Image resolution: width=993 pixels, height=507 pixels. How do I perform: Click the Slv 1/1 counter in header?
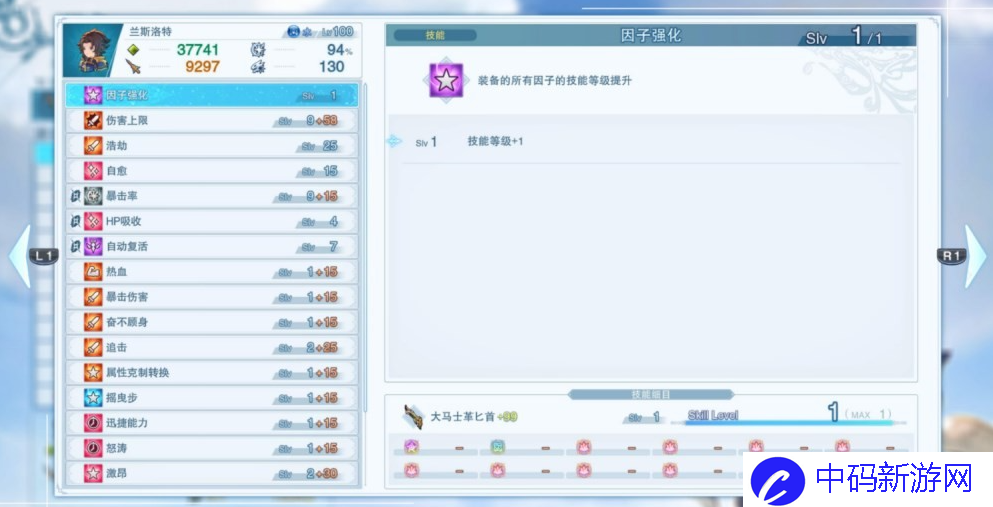844,36
